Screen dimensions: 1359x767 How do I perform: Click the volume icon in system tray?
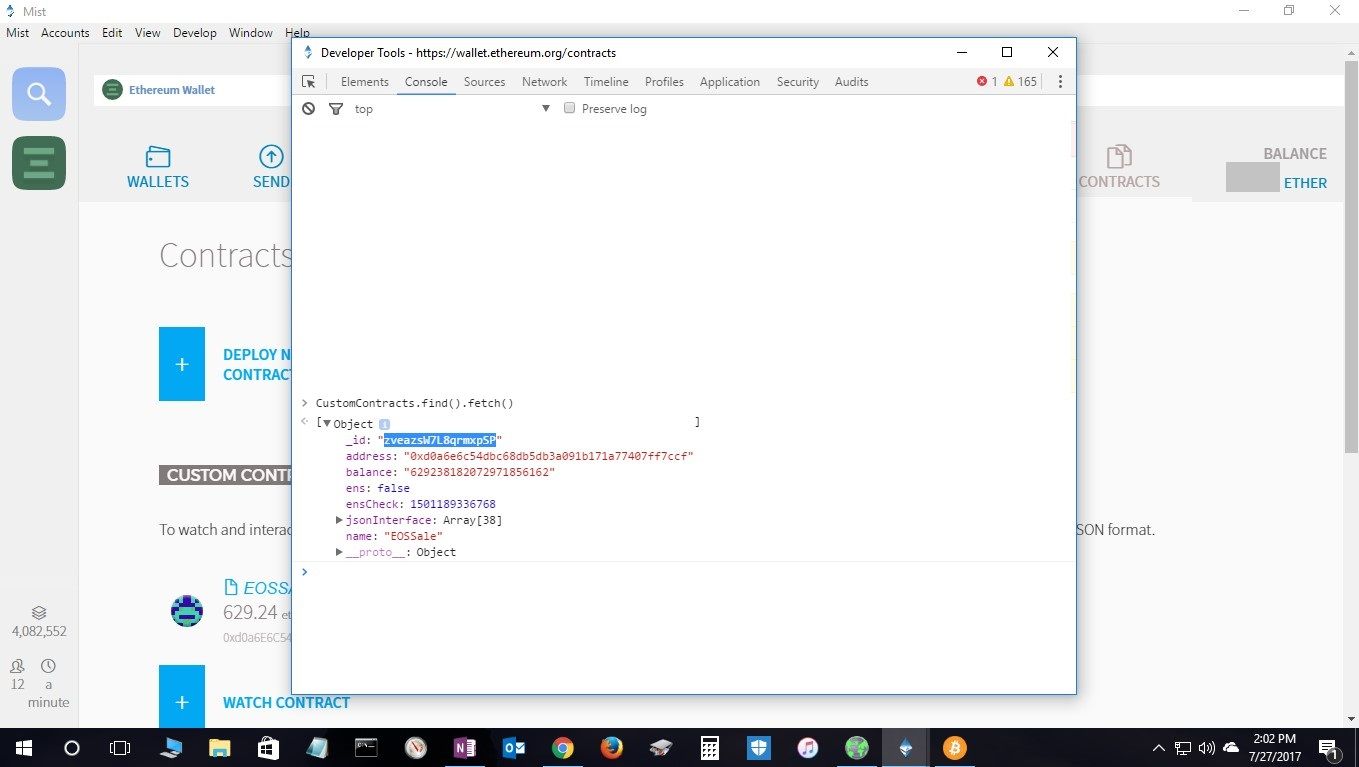(x=1207, y=748)
